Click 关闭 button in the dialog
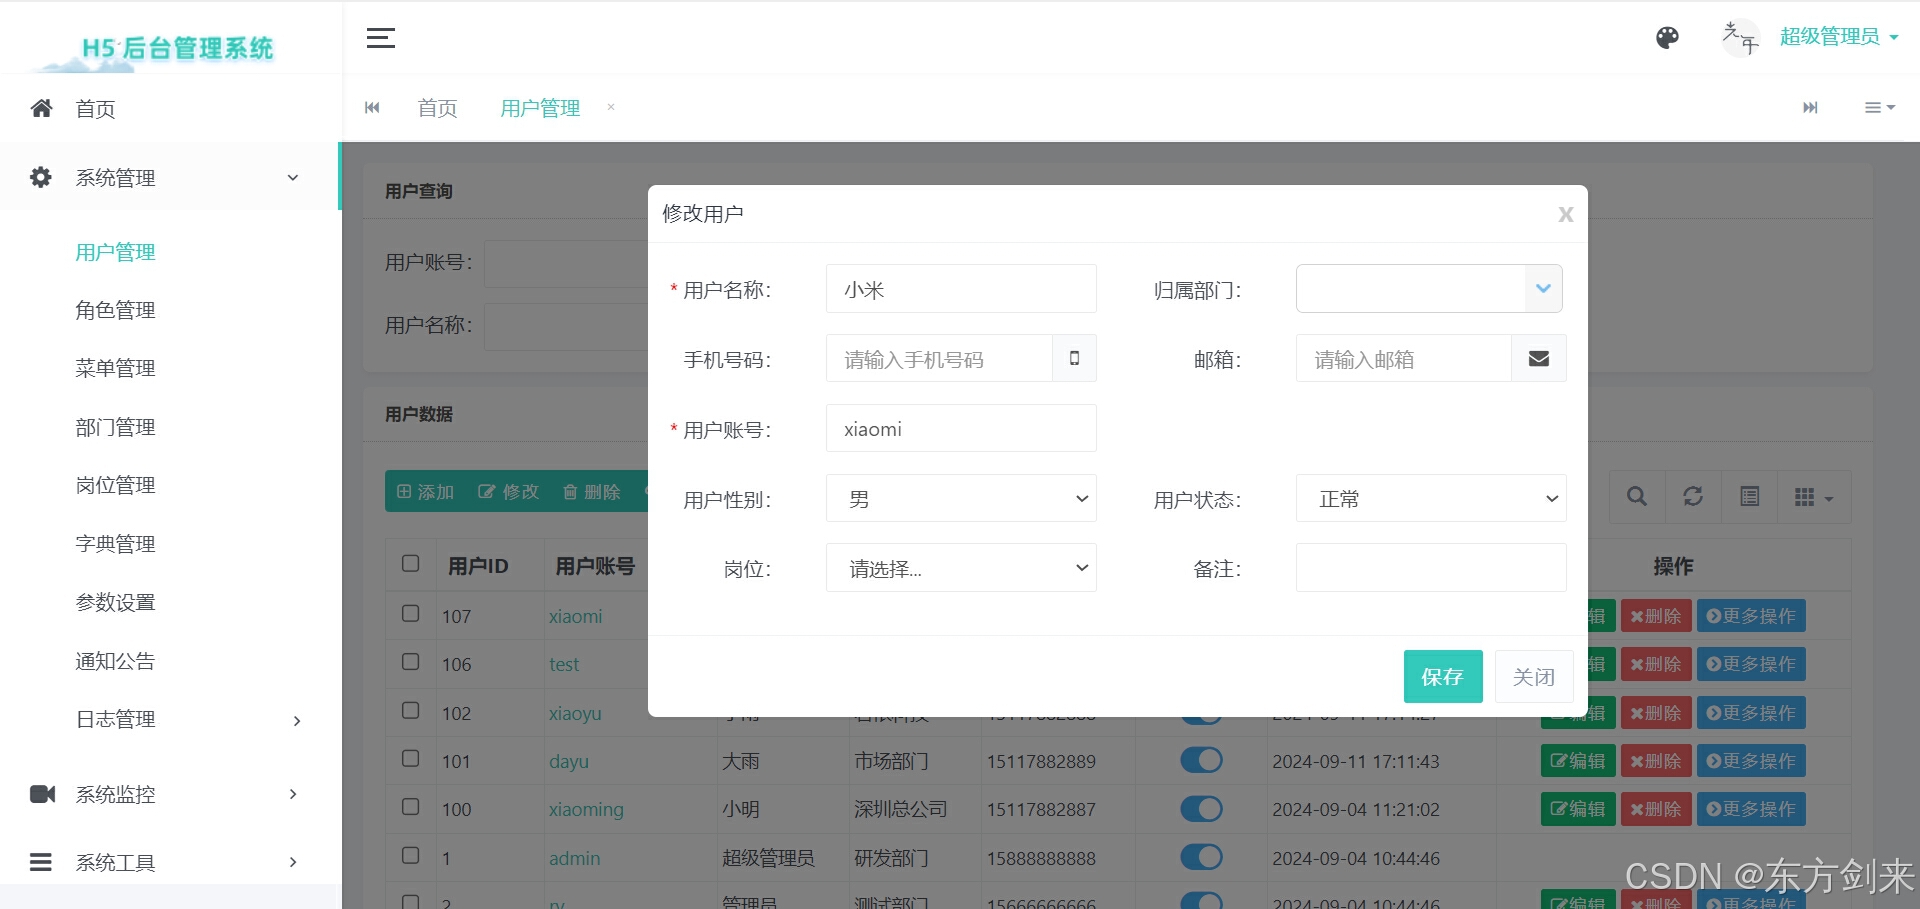The width and height of the screenshot is (1920, 909). pyautogui.click(x=1534, y=677)
